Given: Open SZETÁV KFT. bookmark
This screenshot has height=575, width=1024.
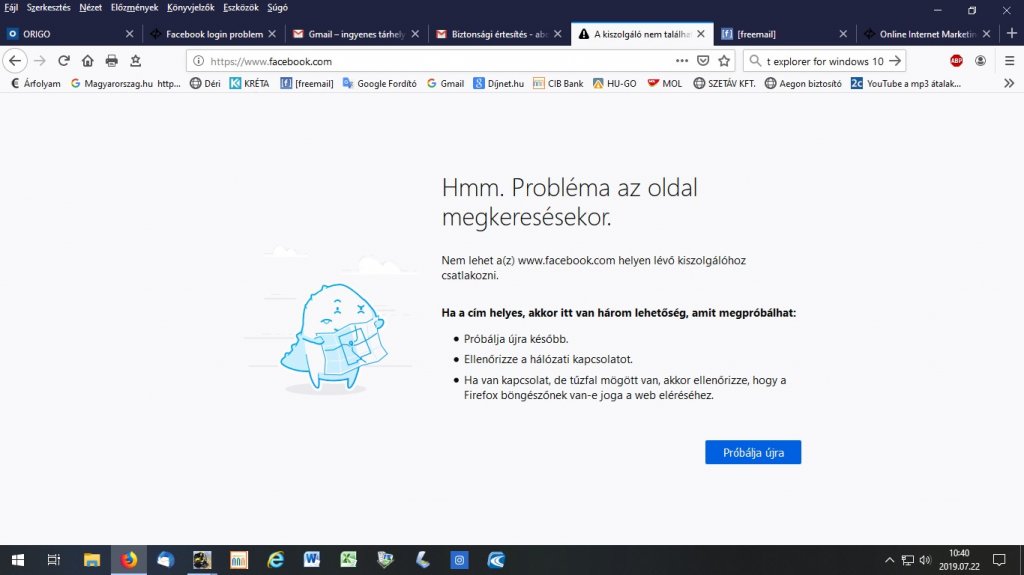Looking at the screenshot, I should coord(724,84).
